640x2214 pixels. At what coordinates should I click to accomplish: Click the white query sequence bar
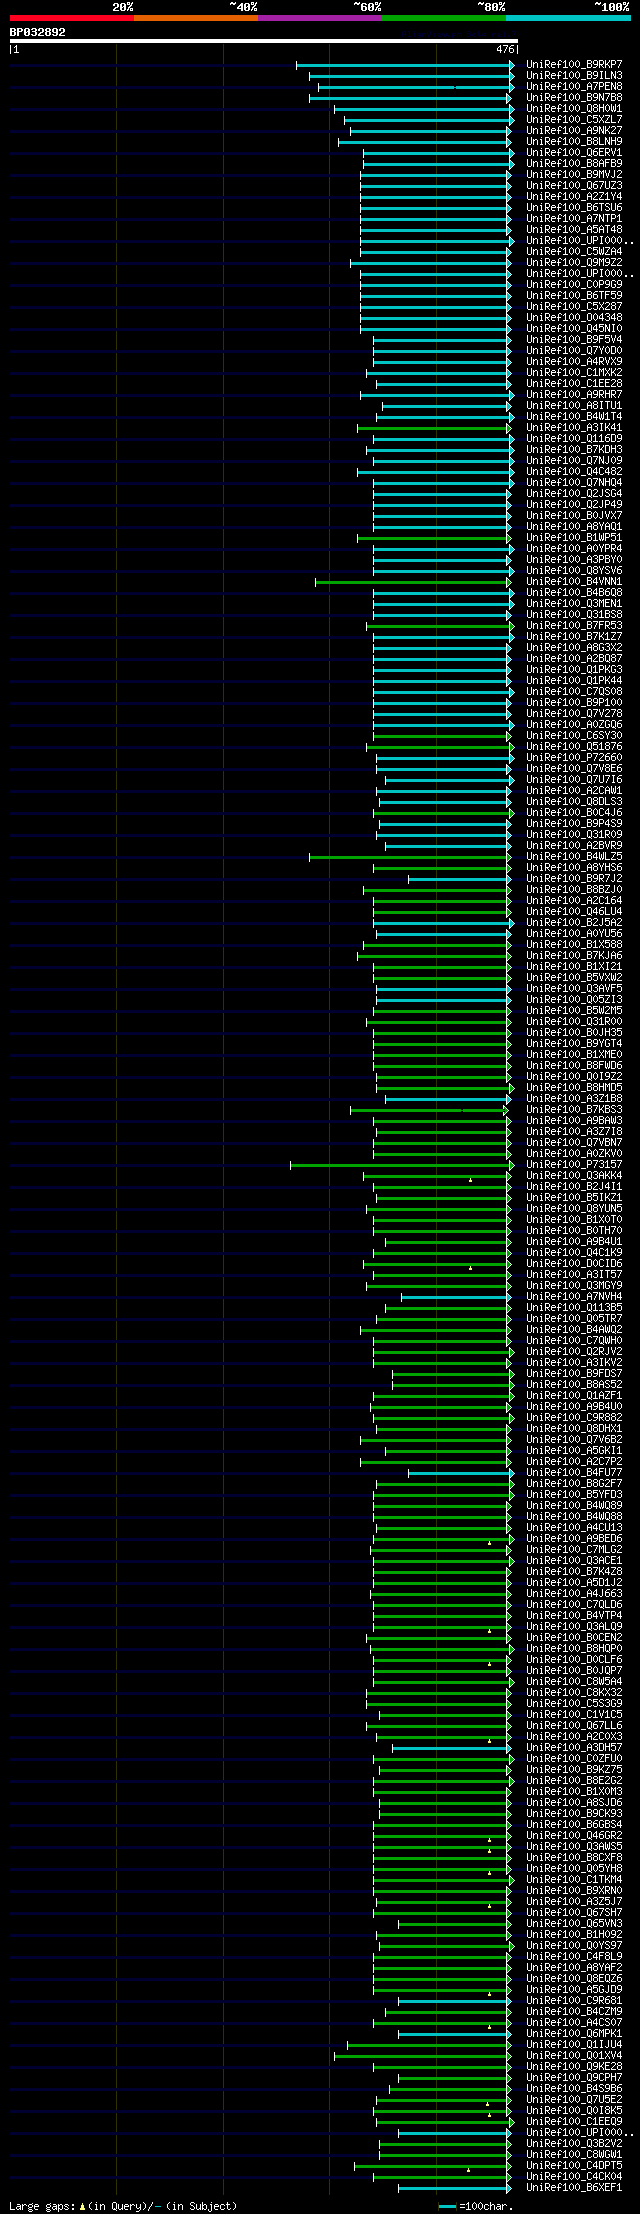pyautogui.click(x=263, y=41)
